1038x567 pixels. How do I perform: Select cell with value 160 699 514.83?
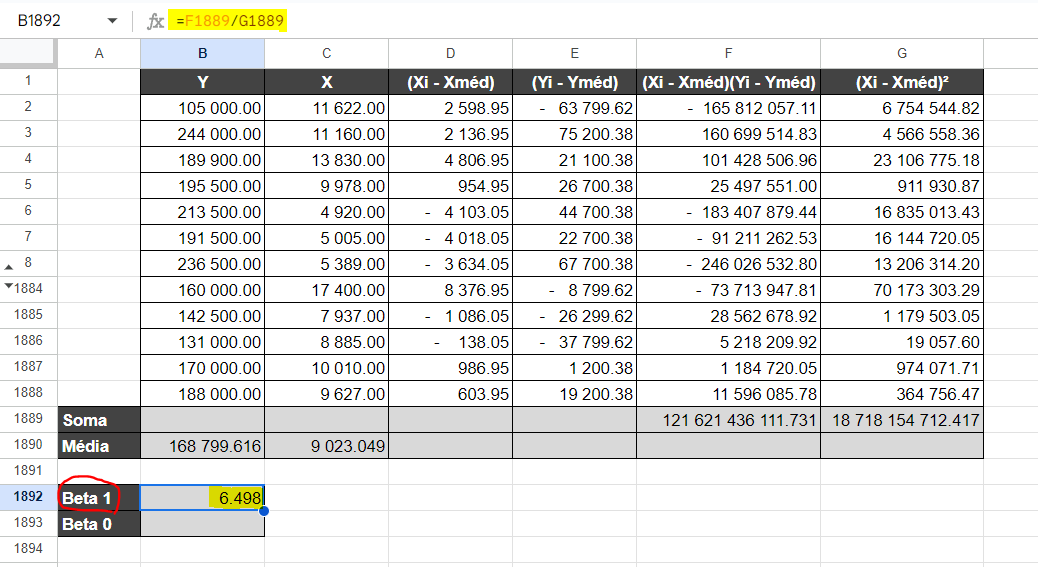pyautogui.click(x=728, y=134)
